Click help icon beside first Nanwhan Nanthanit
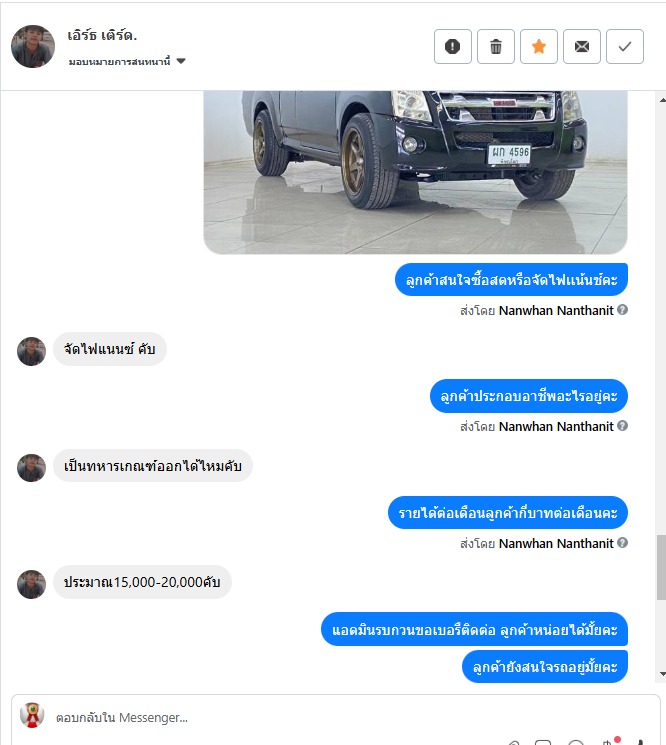Image resolution: width=666 pixels, height=745 pixels. point(622,310)
